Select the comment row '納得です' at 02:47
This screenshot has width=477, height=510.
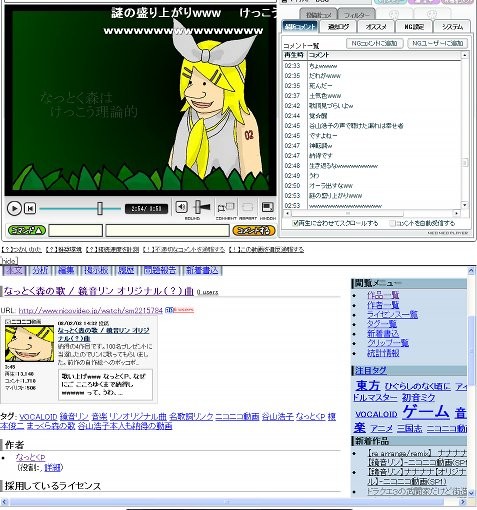tap(372, 156)
